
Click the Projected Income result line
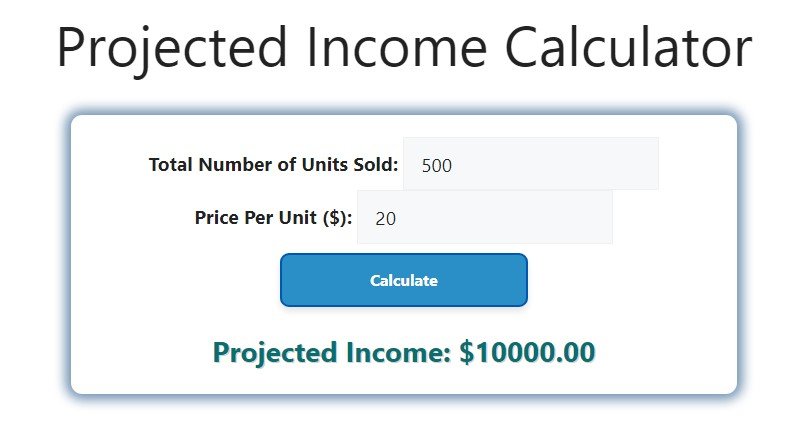(x=404, y=352)
